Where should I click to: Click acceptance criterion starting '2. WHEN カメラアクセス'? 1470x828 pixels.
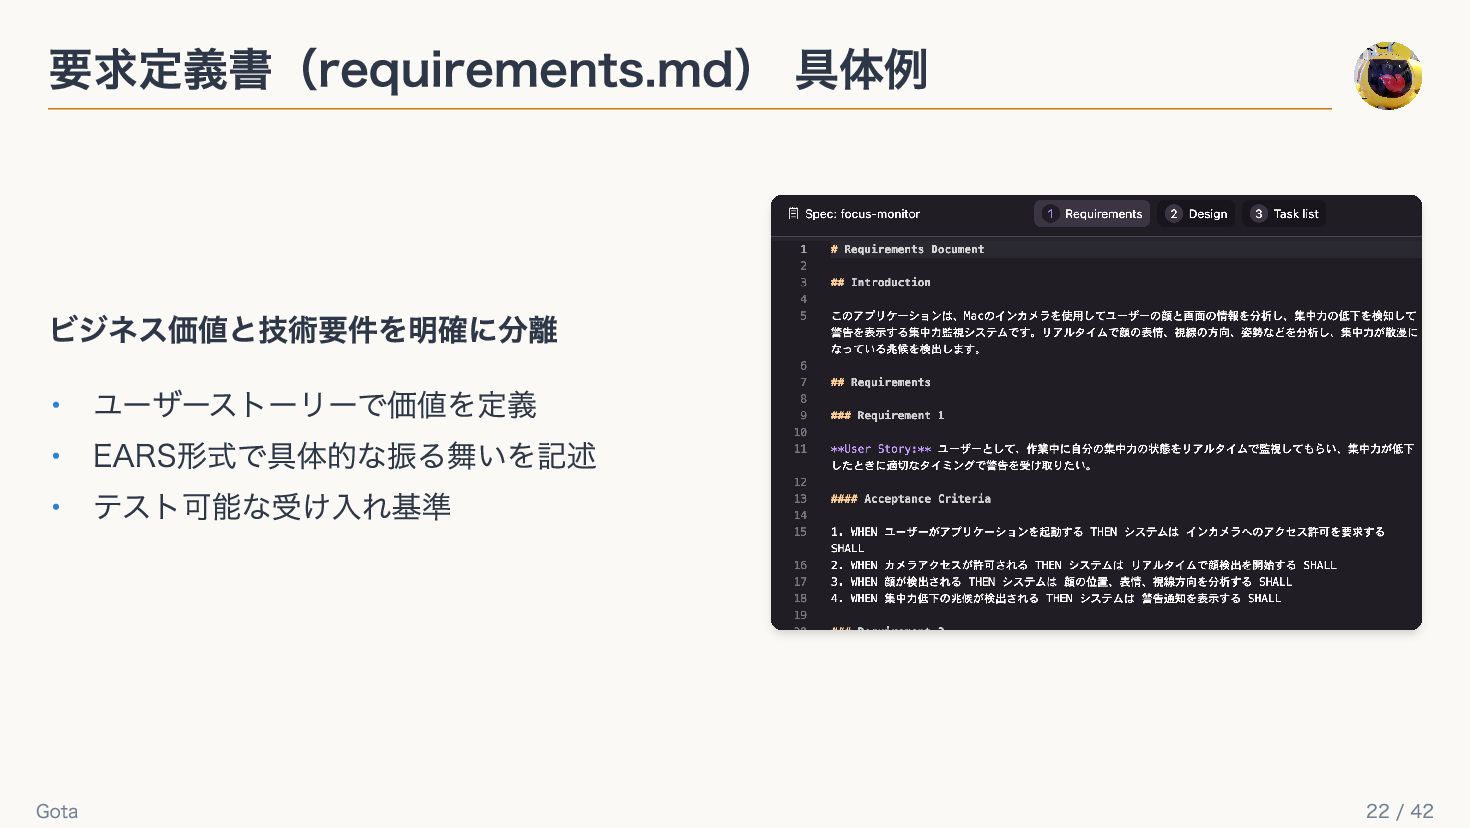1083,565
